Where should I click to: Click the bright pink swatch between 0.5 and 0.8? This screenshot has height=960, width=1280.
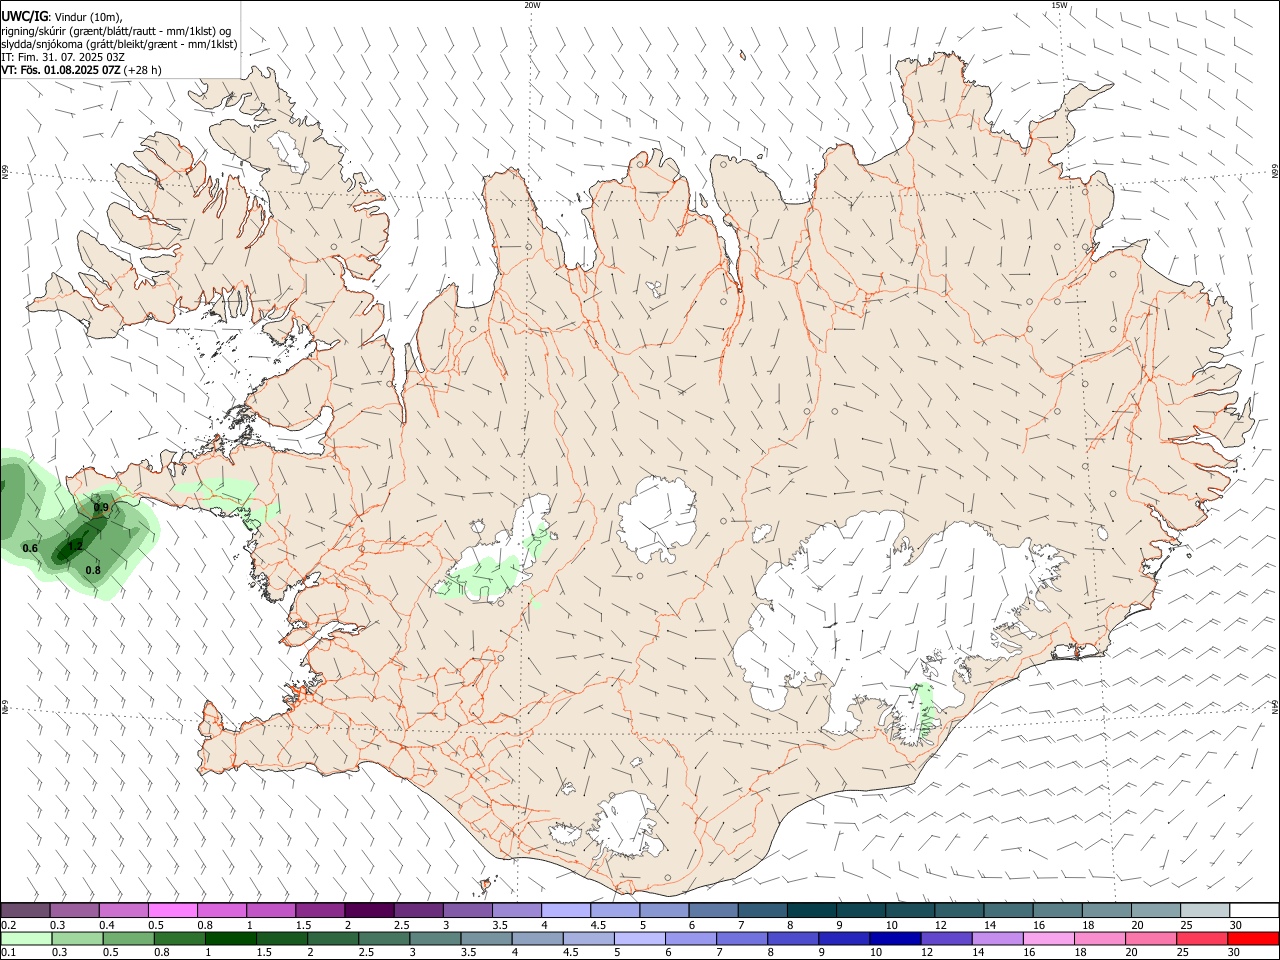(173, 910)
